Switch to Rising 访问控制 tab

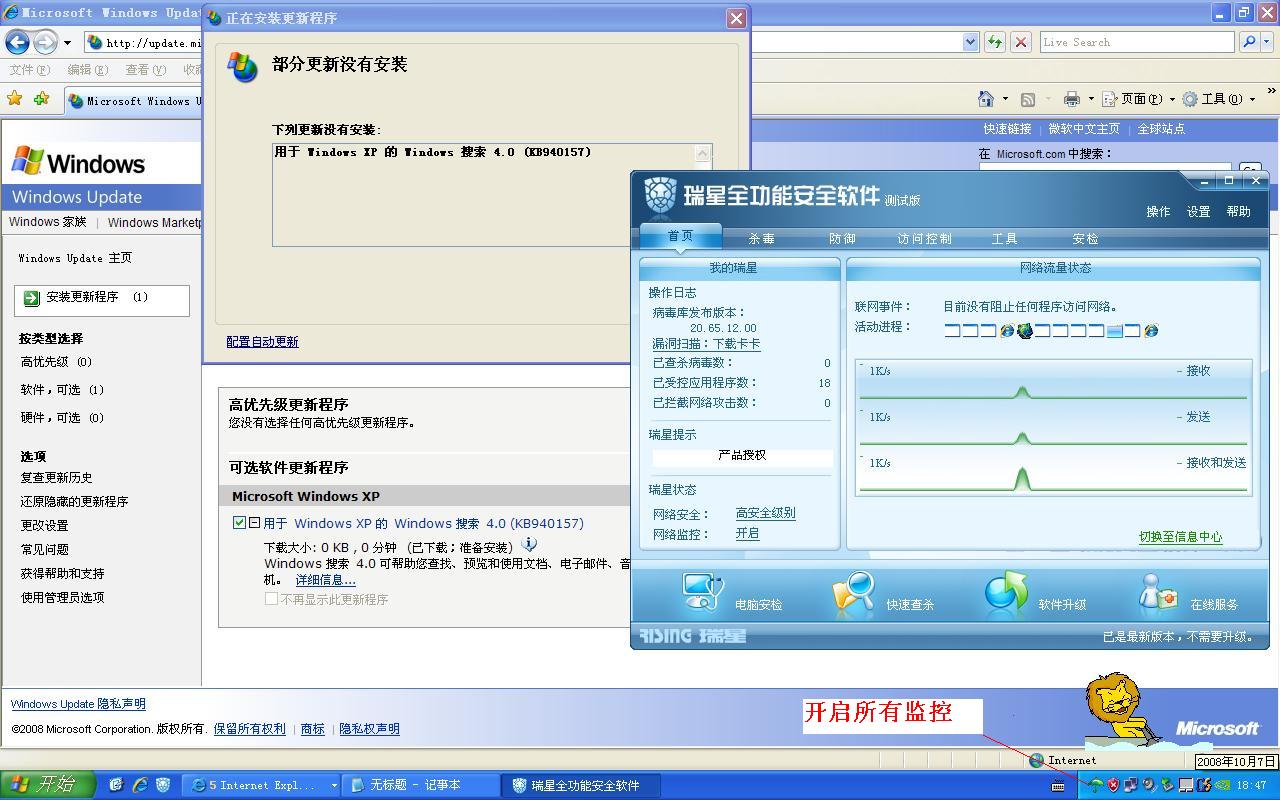[924, 238]
